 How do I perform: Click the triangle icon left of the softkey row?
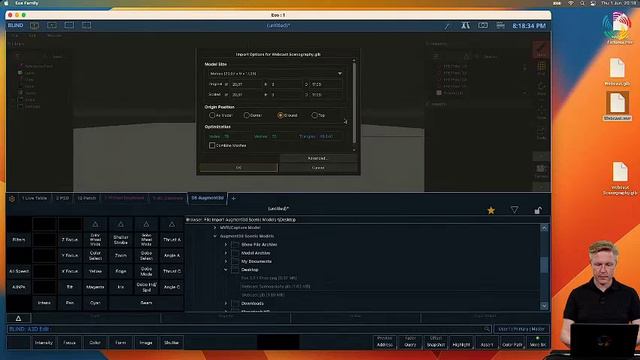pyautogui.click(x=18, y=318)
